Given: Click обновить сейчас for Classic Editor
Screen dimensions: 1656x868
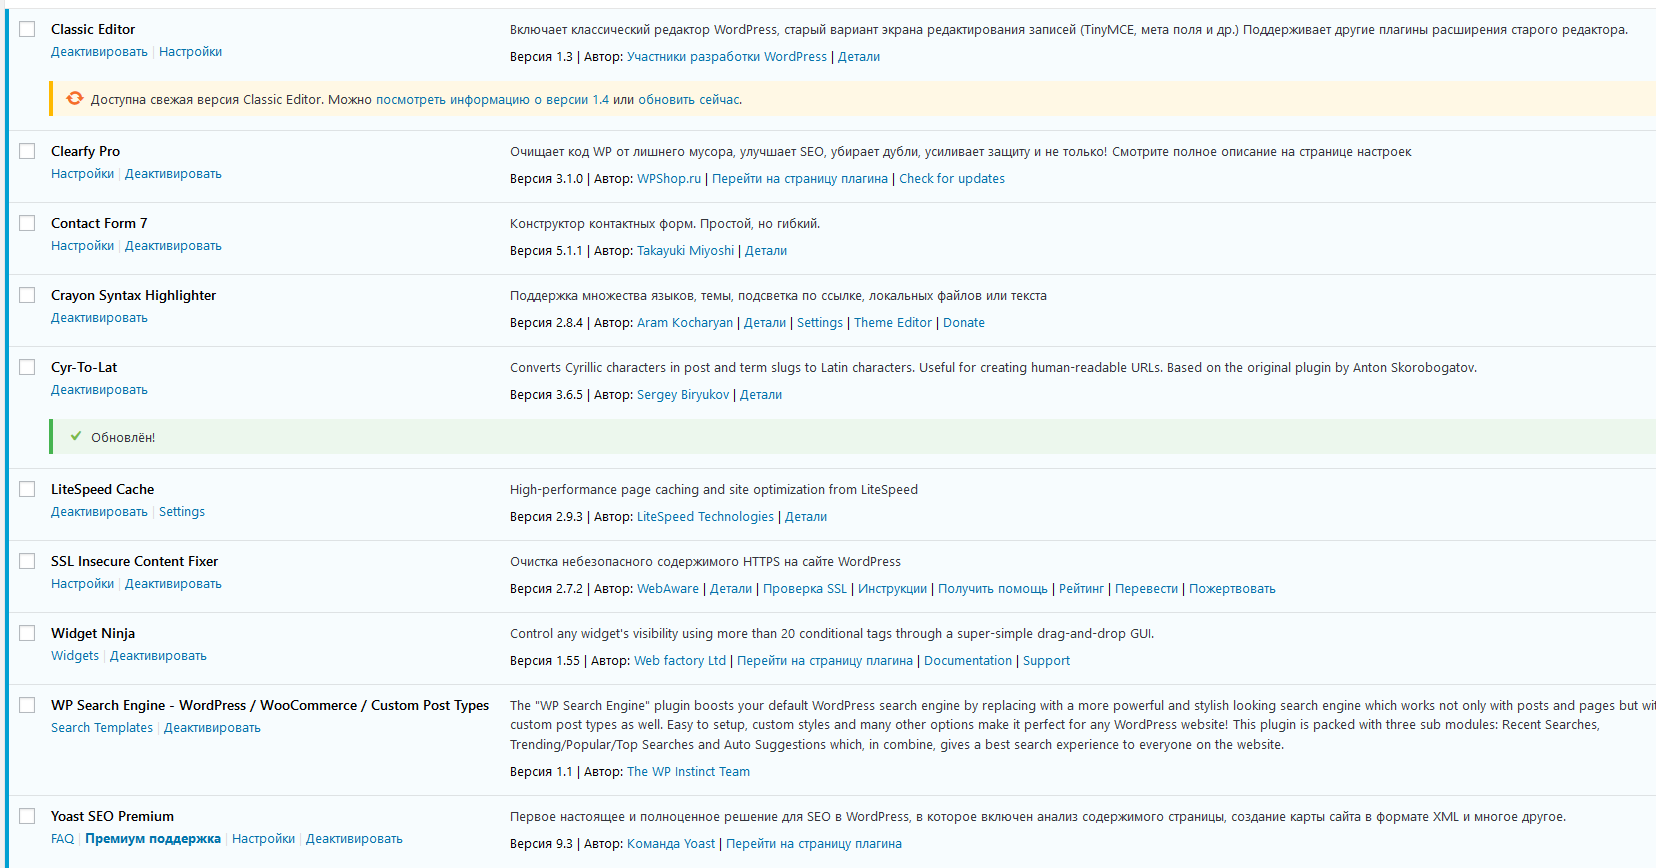Looking at the screenshot, I should click(689, 100).
